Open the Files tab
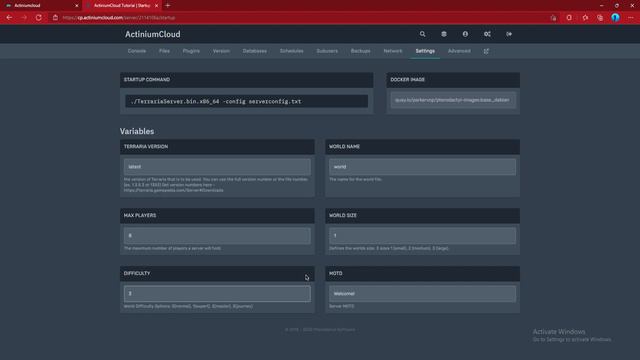Viewport: 640px width, 360px height. click(164, 51)
